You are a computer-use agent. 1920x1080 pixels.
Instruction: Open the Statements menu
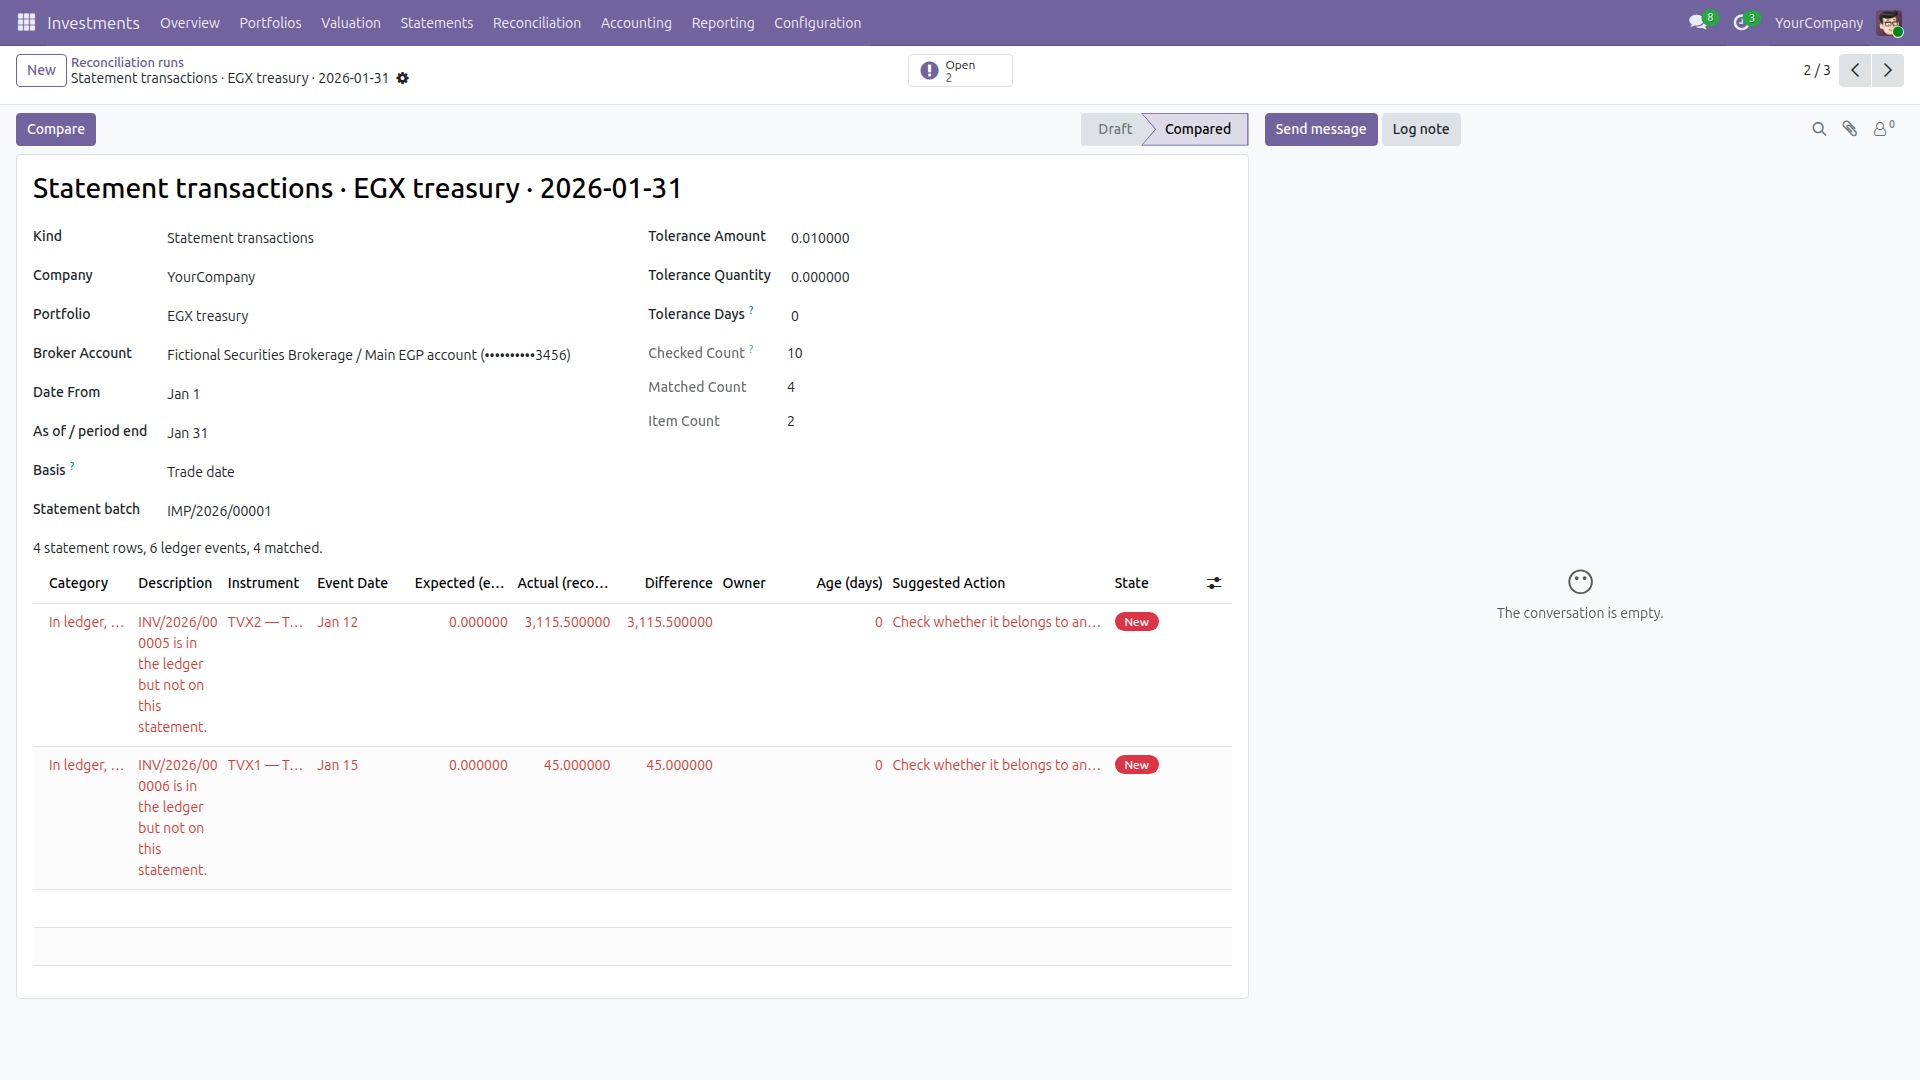pos(437,22)
